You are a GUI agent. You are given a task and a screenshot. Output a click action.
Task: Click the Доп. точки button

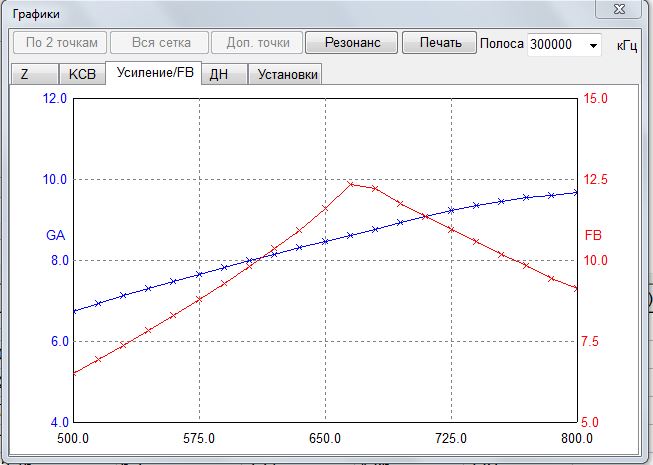click(257, 43)
